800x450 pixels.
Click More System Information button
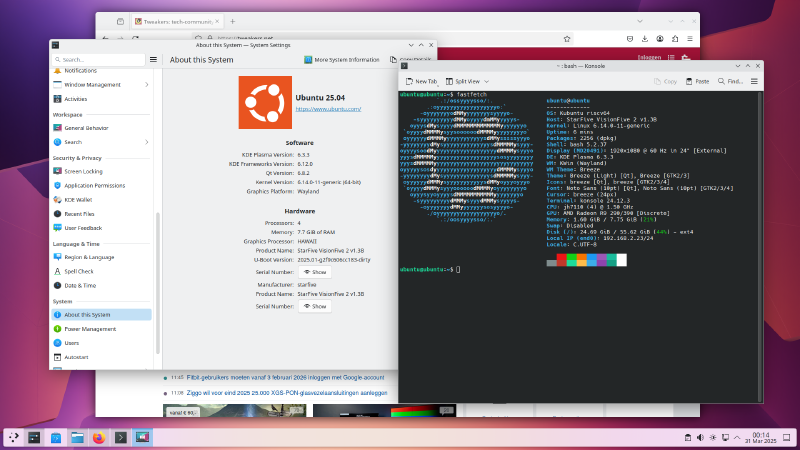[342, 60]
